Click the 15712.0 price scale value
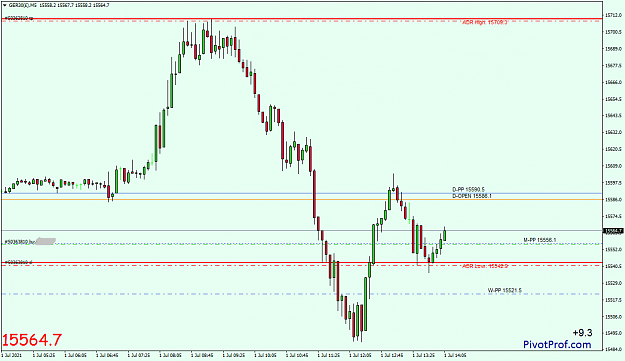 coord(613,15)
